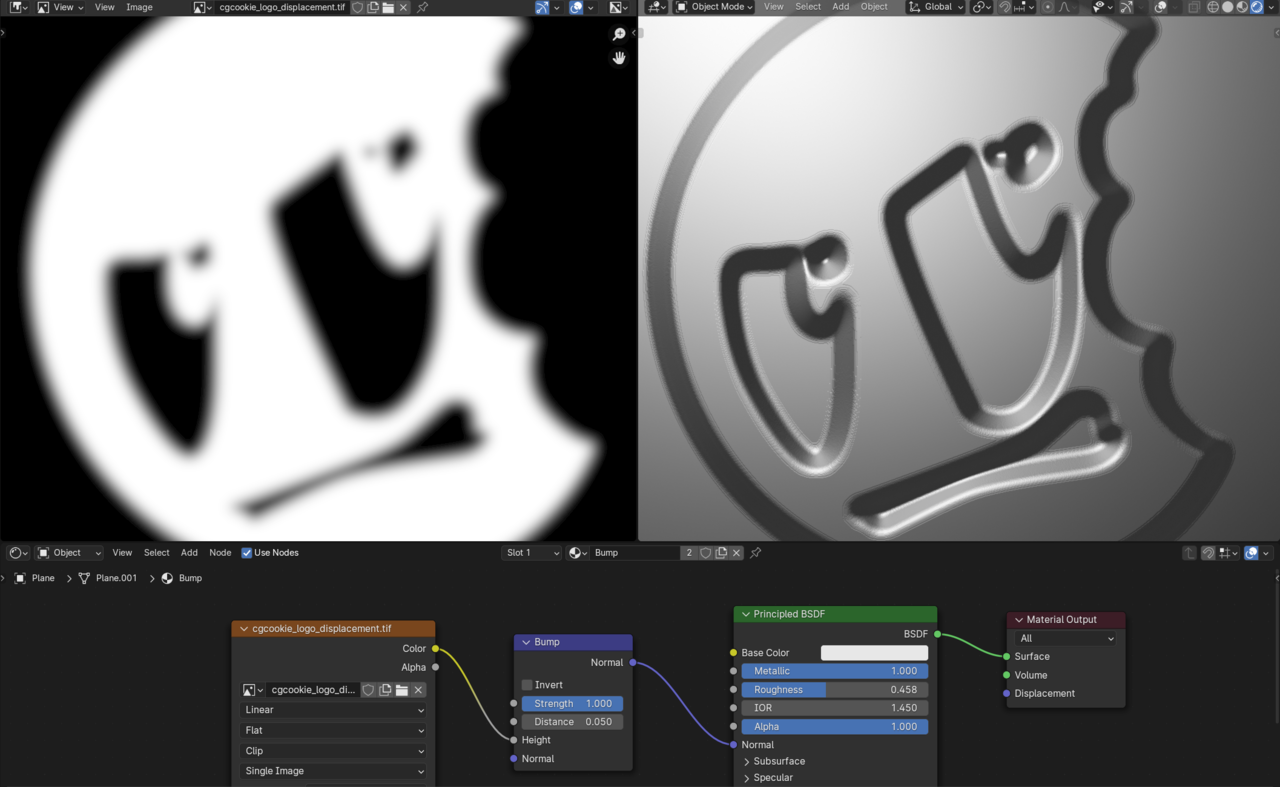1280x787 pixels.
Task: Switch to rendered viewport shading
Action: point(1257,7)
